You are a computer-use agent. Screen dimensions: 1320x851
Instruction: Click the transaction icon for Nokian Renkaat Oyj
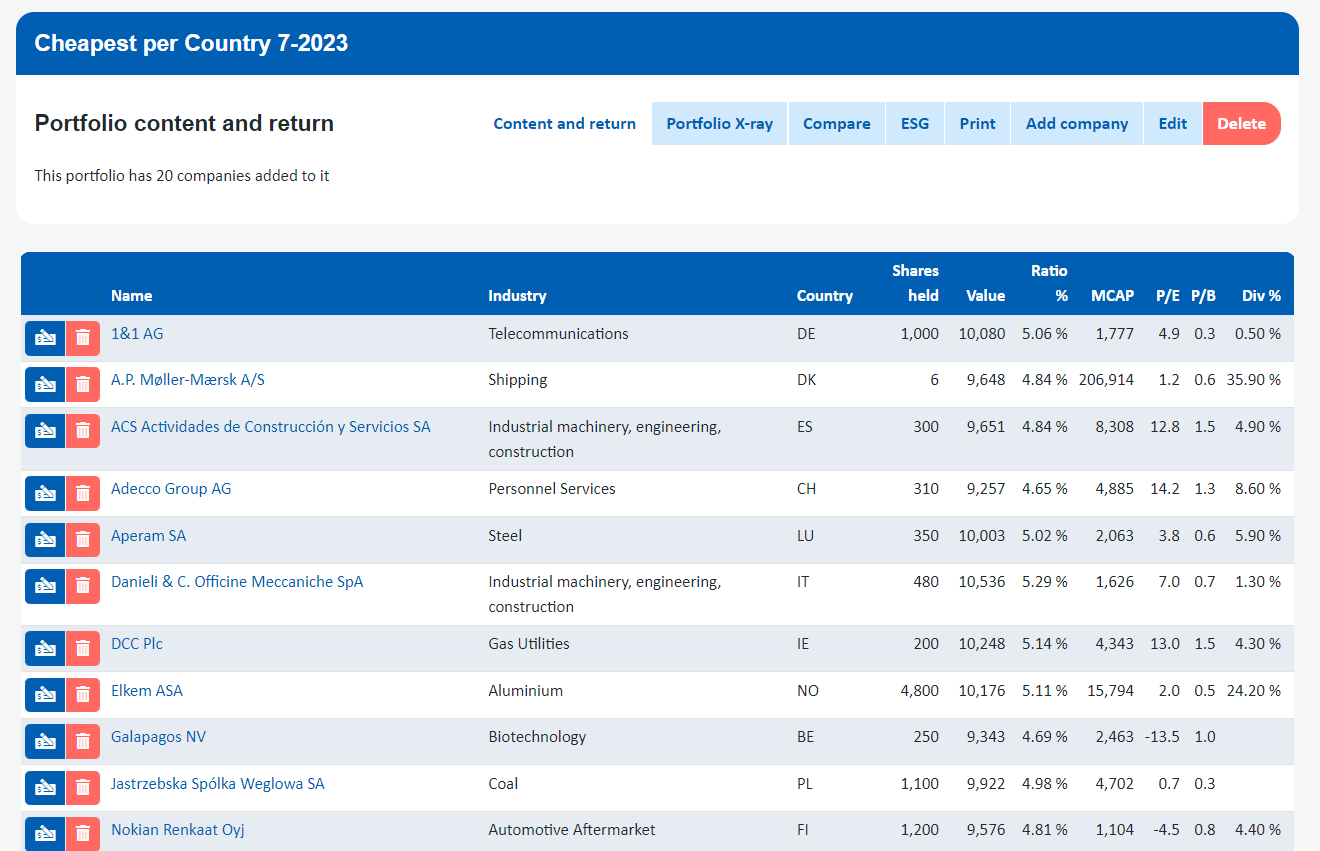pos(45,834)
